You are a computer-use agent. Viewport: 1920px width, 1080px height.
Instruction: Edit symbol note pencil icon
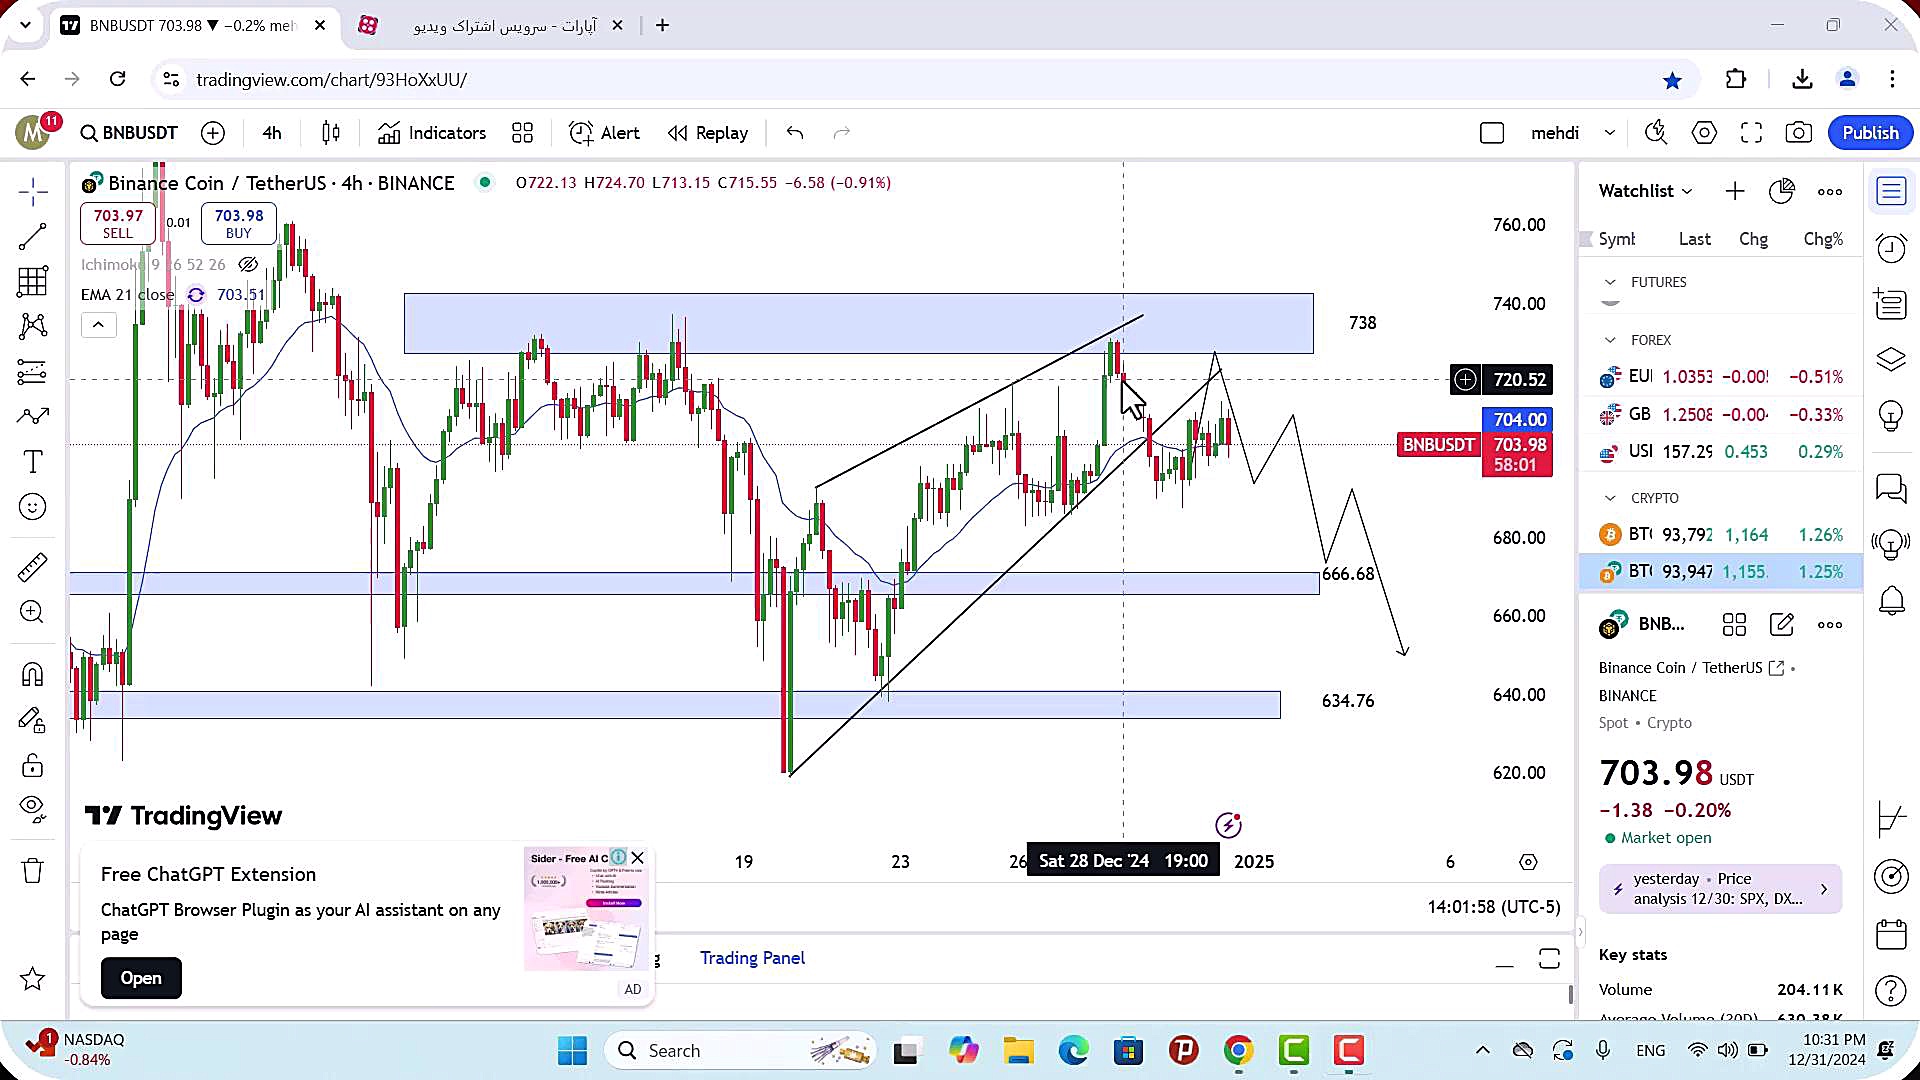pos(1782,625)
